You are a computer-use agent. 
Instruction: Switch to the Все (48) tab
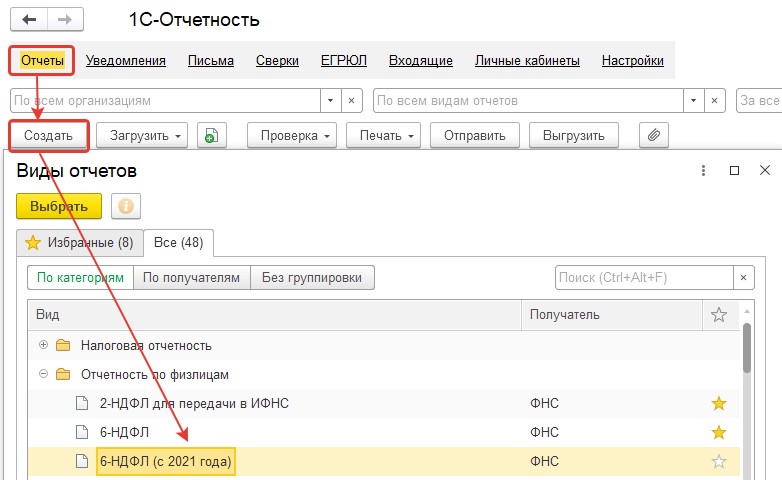(x=179, y=243)
